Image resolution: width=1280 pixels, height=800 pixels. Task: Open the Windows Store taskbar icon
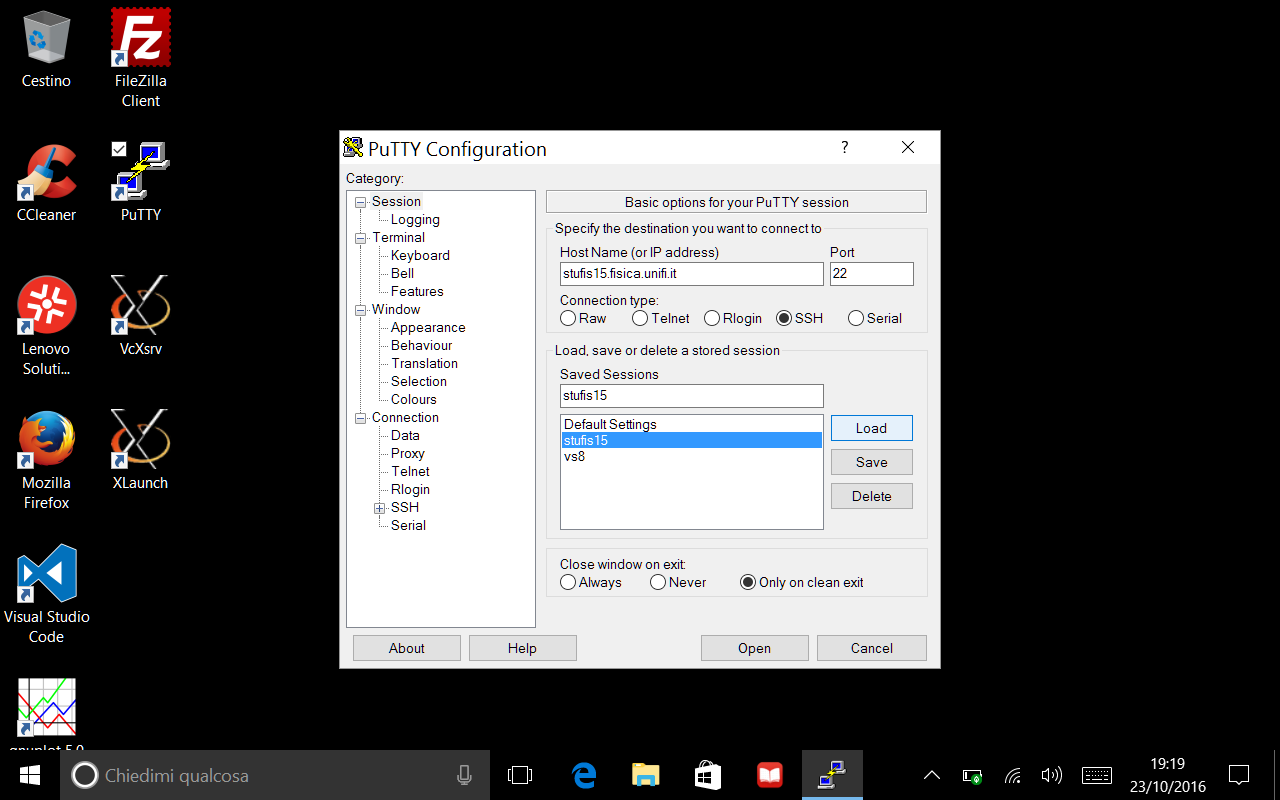pyautogui.click(x=708, y=775)
